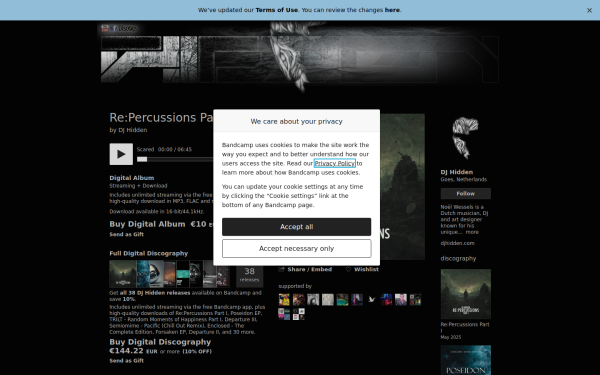Viewport: 600px width, 375px height.
Task: Click the Re:Percussions Part I title link
Action: (465, 327)
